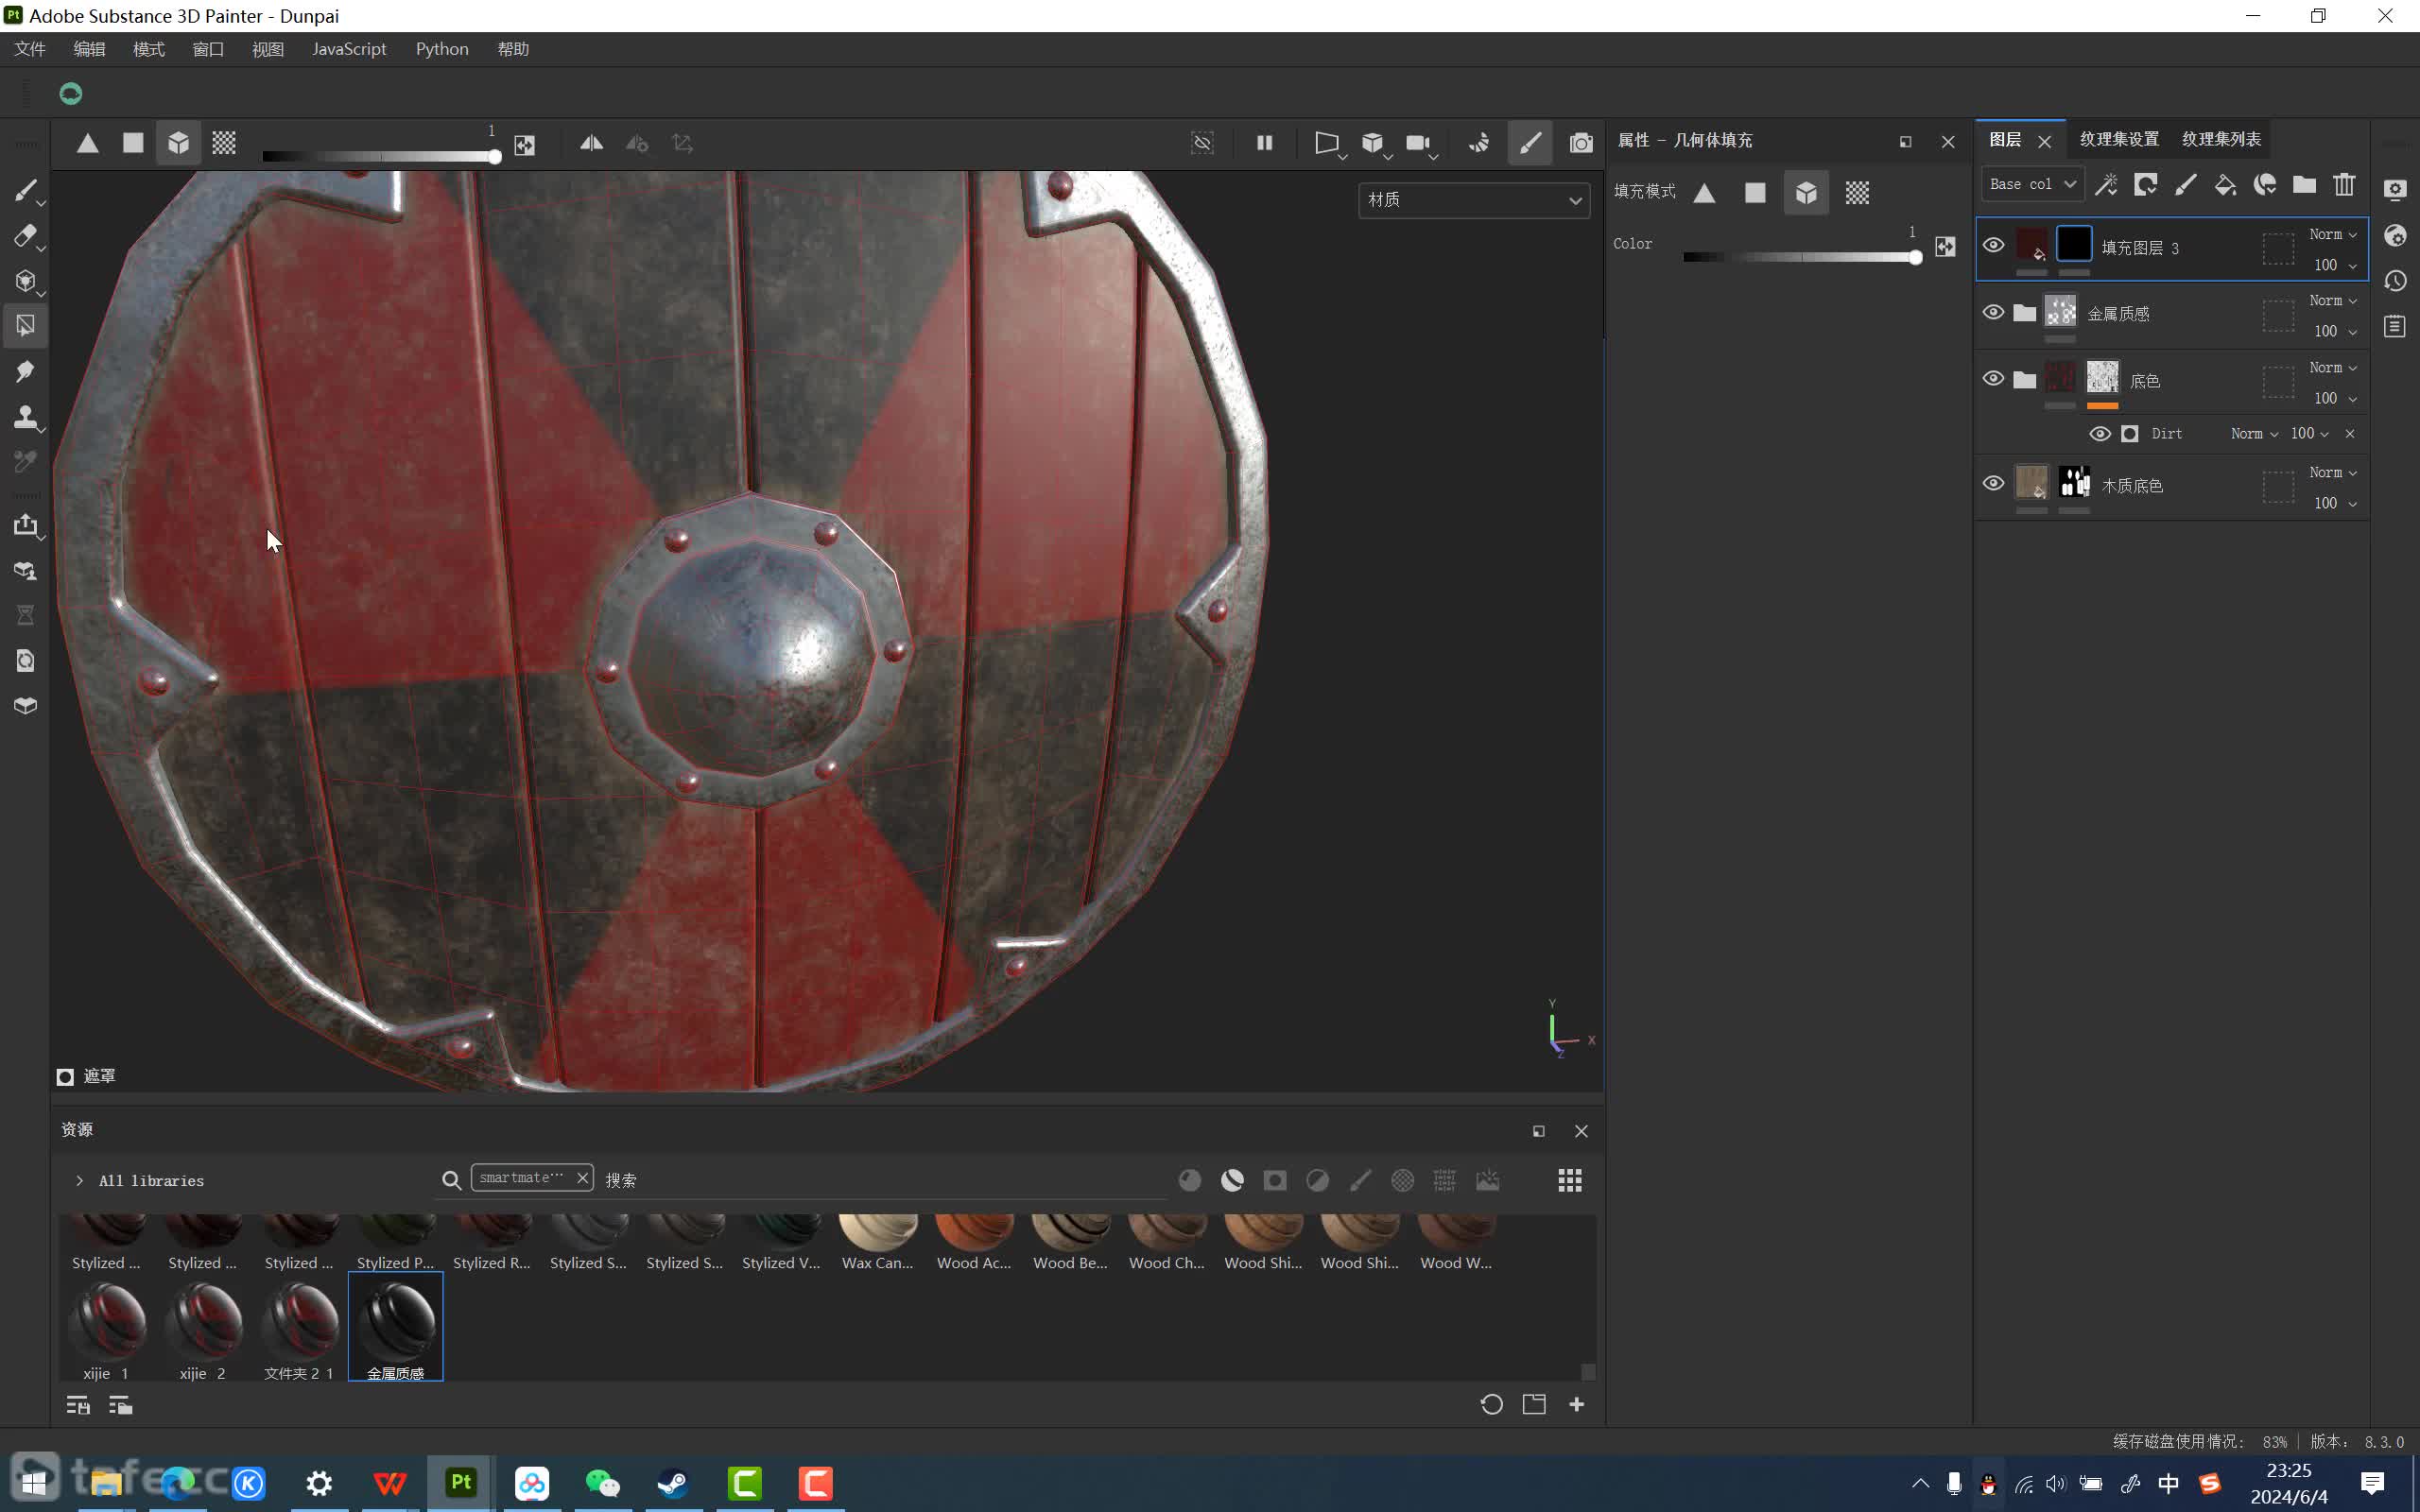Click the black mask of 填充图层 3
This screenshot has height=1512, width=2420.
pos(2074,244)
